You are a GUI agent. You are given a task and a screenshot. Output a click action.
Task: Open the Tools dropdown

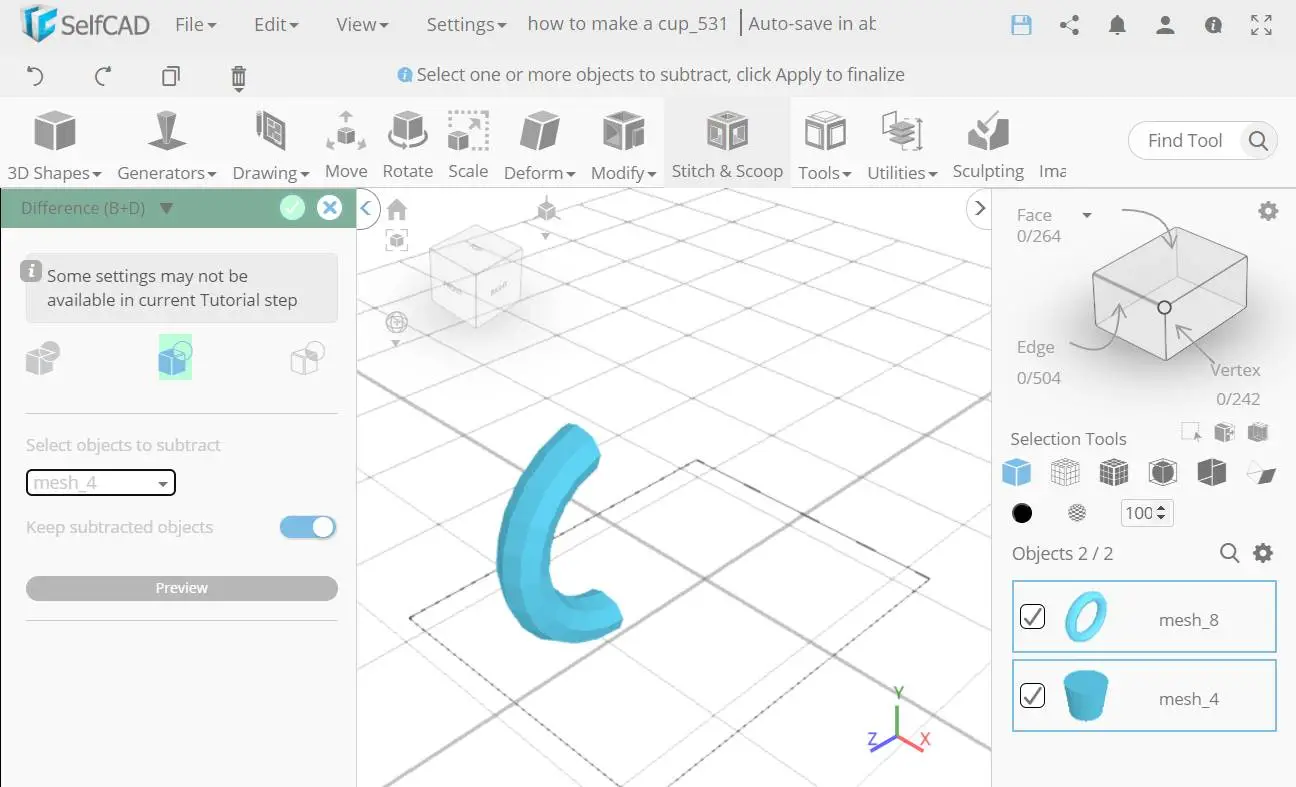coord(825,147)
